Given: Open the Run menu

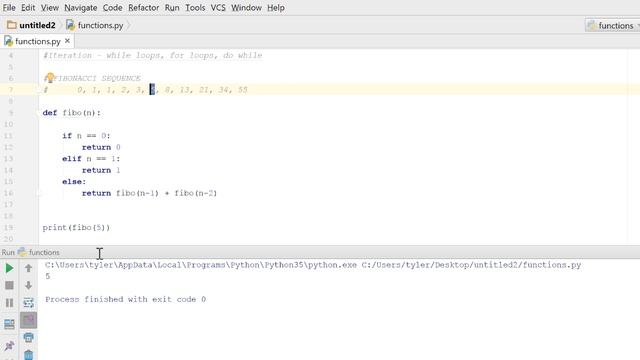Looking at the screenshot, I should tap(172, 8).
